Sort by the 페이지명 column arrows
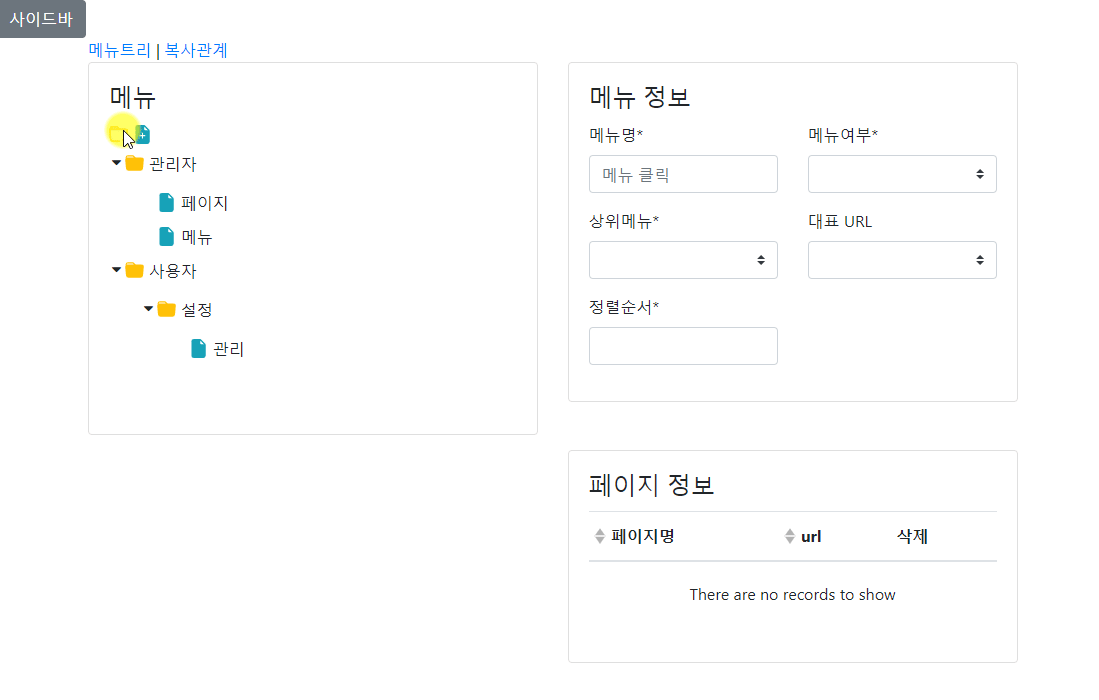Viewport: 1099px width, 700px height. pos(600,537)
